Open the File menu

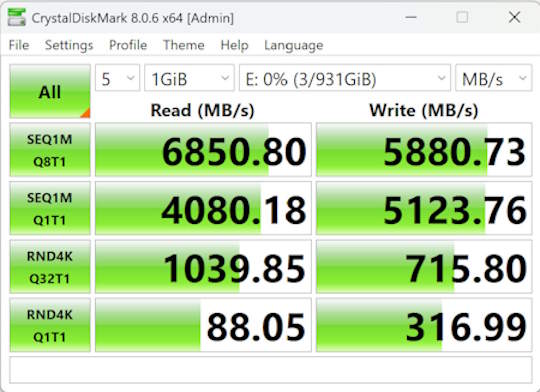pyautogui.click(x=19, y=45)
